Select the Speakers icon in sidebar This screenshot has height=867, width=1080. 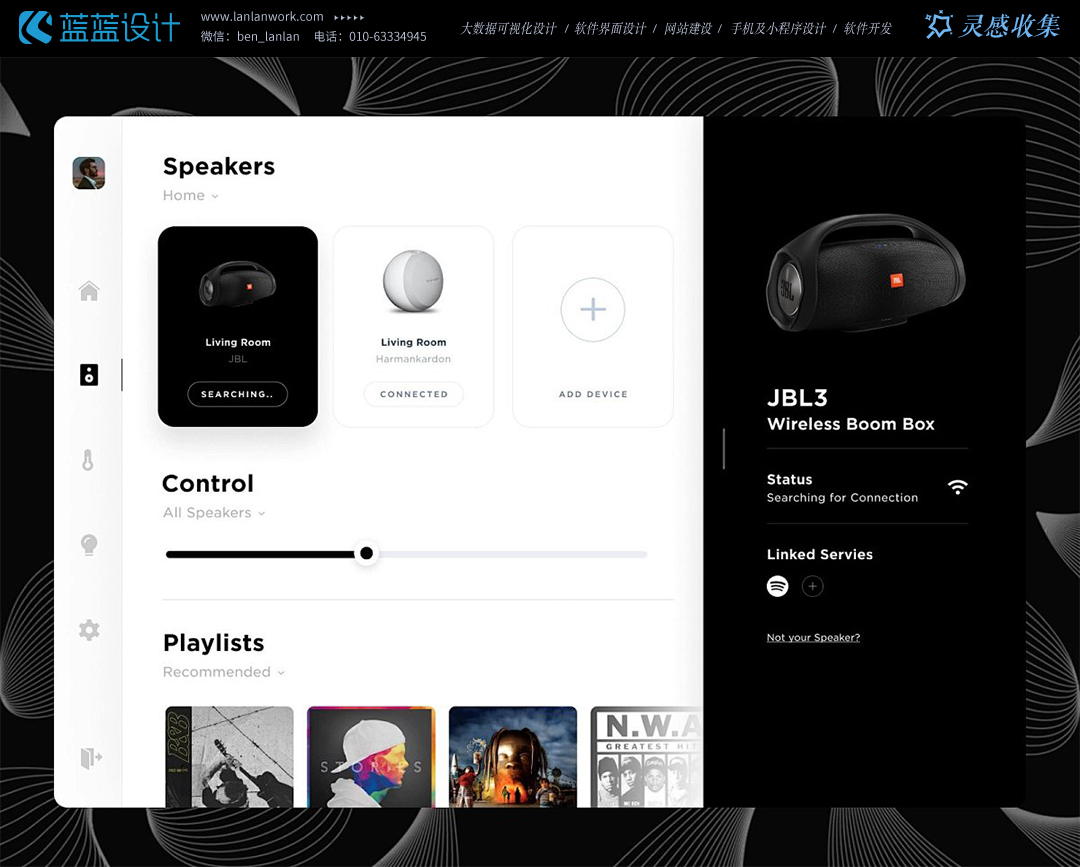[x=89, y=375]
